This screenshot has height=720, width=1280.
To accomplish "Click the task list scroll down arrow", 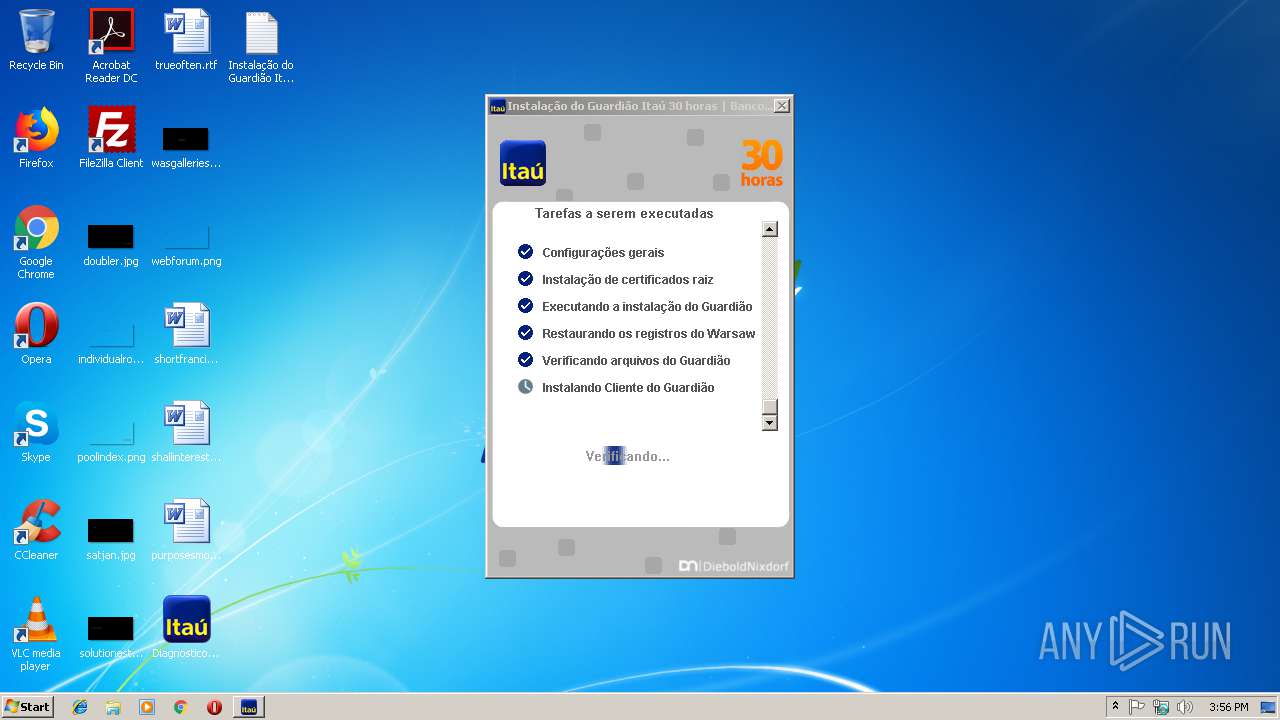I will [769, 423].
